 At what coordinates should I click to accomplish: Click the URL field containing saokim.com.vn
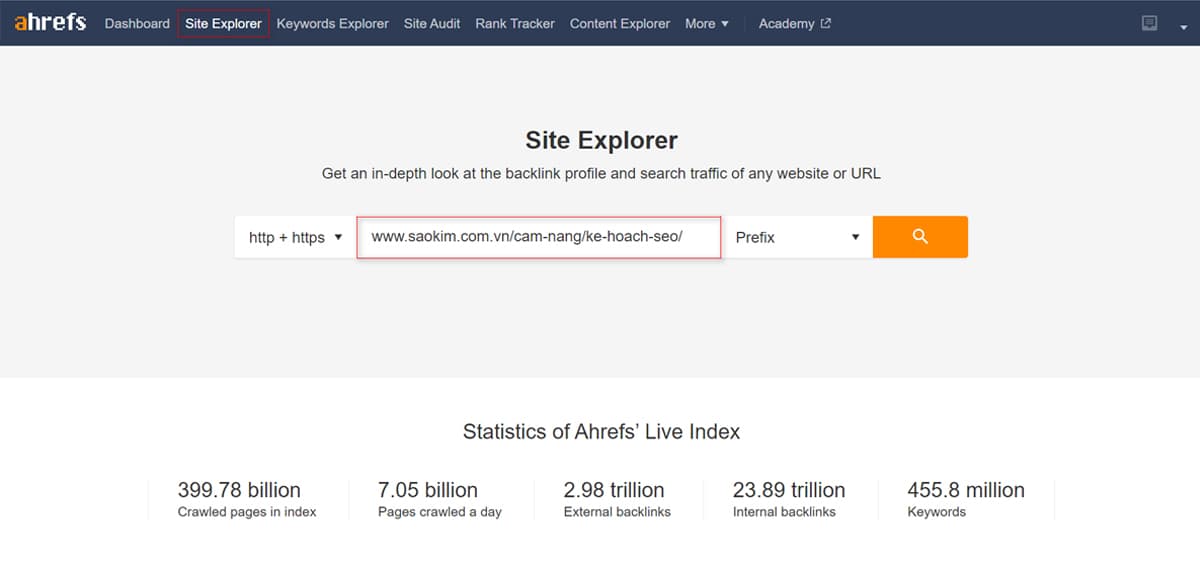(538, 237)
